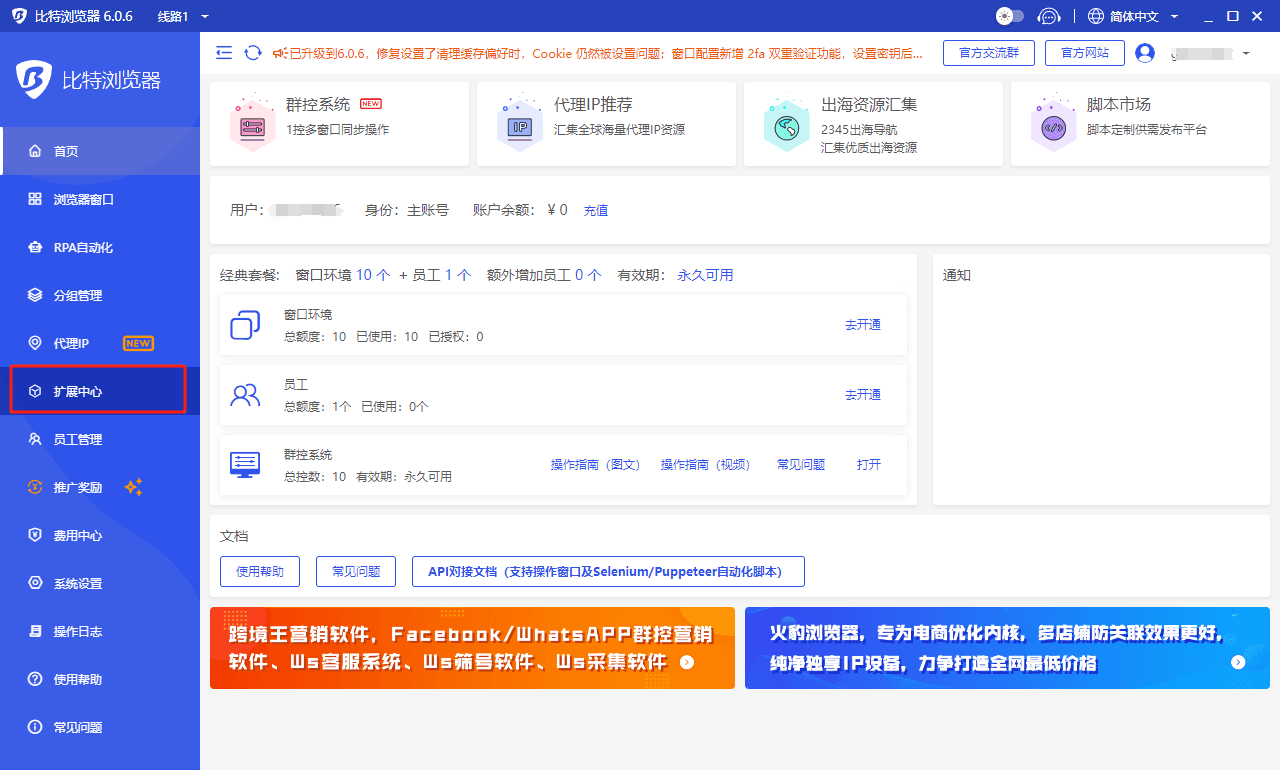
Task: Click the NEW tag on 群控系统 card
Action: pyautogui.click(x=371, y=103)
